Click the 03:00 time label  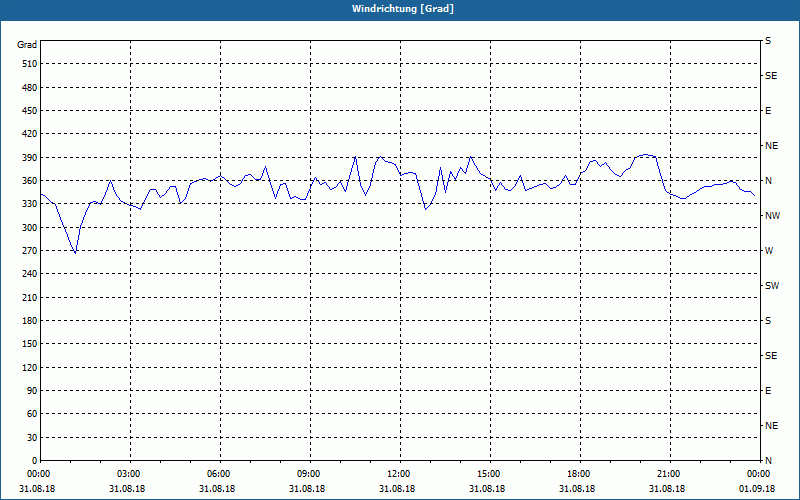coord(128,474)
